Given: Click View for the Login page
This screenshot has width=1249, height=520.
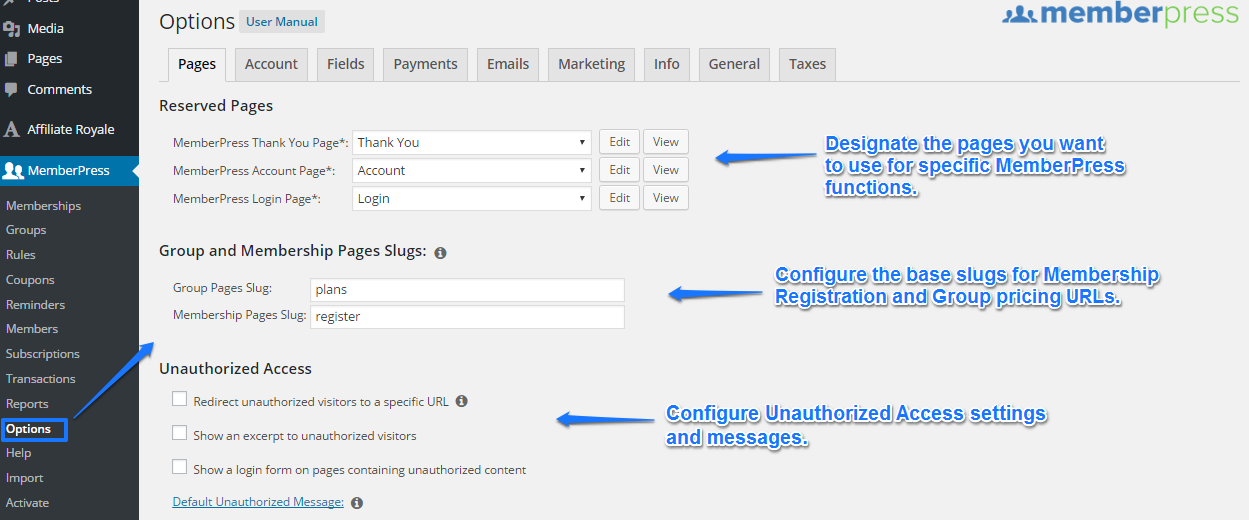Looking at the screenshot, I should 666,198.
